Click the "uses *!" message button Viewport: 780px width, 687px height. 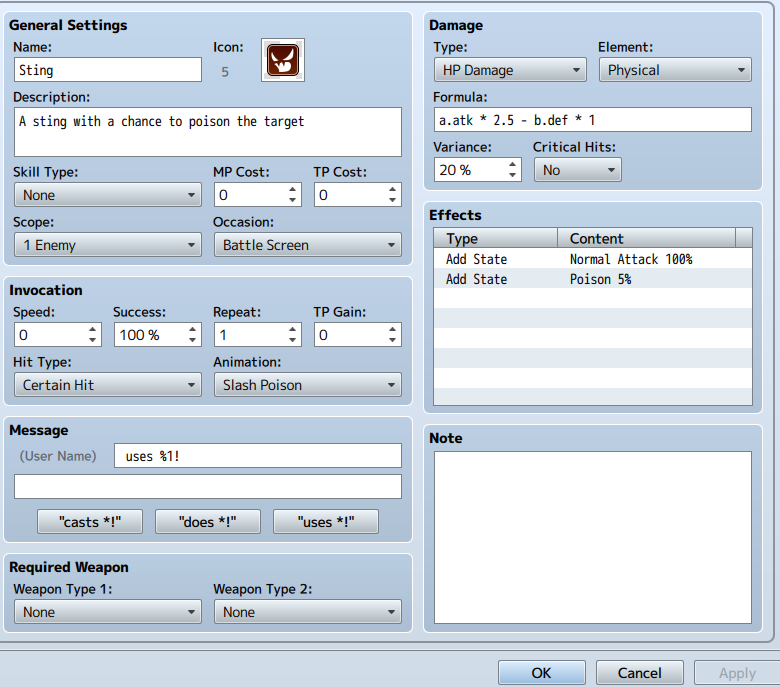tap(325, 522)
